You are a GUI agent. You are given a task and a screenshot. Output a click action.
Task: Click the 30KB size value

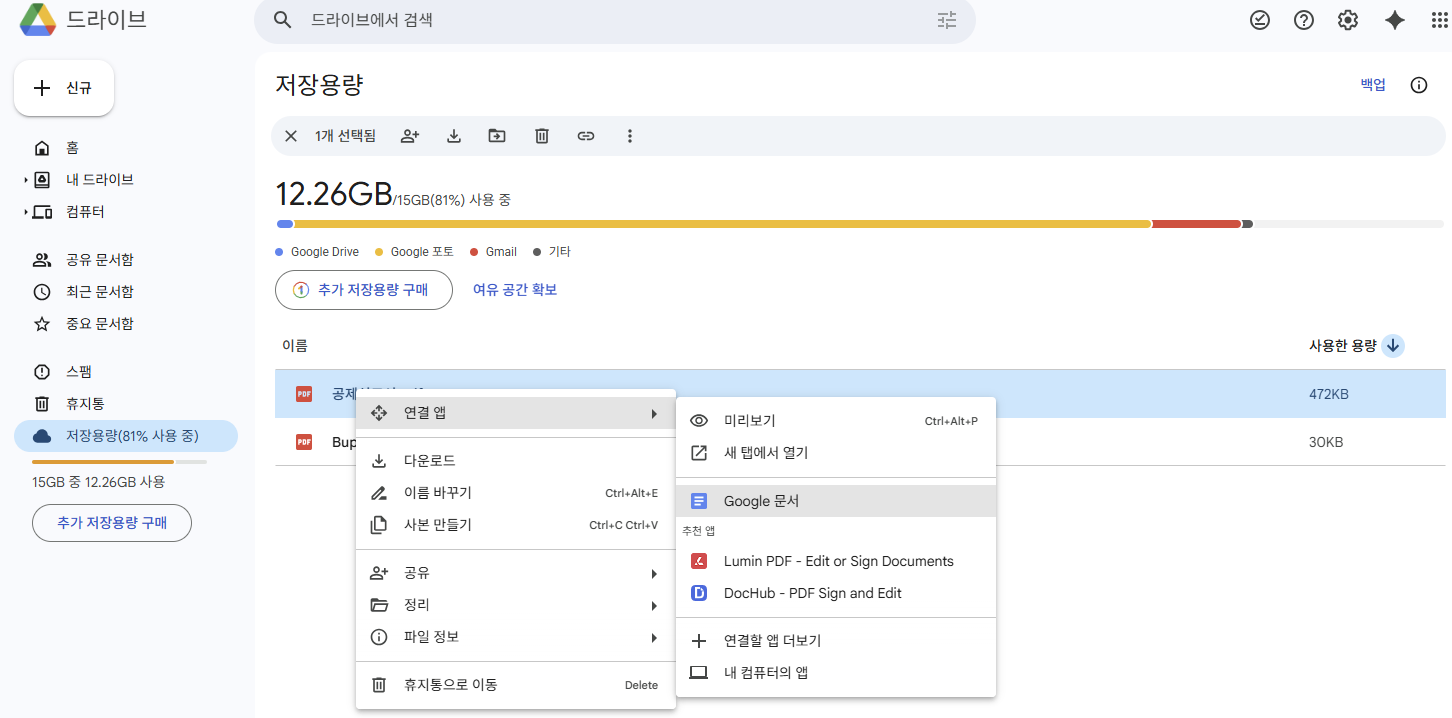(x=1326, y=442)
